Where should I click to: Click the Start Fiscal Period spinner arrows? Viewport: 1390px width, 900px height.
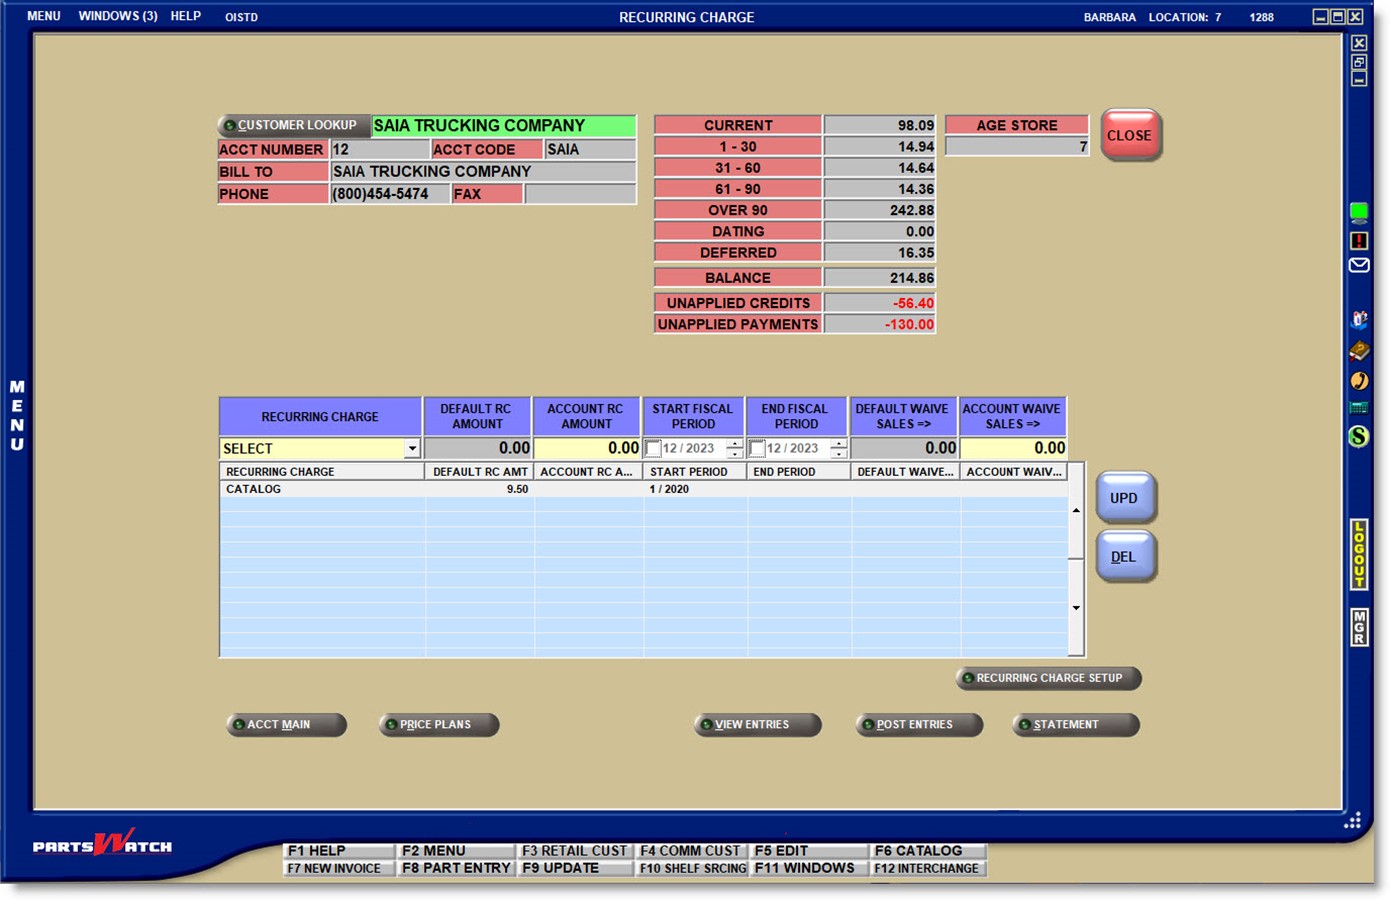pyautogui.click(x=734, y=449)
